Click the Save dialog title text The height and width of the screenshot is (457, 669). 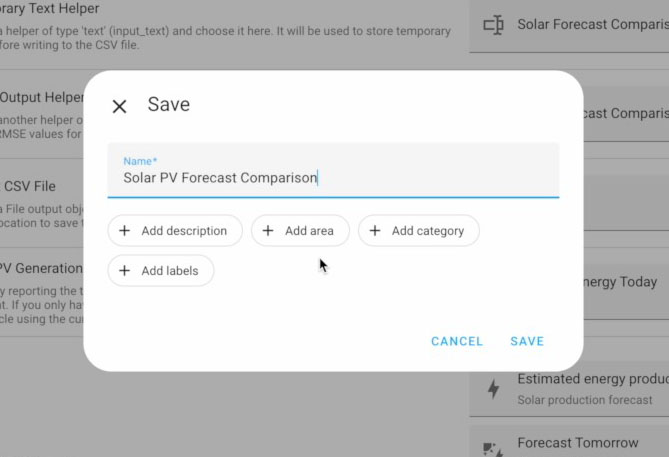(169, 105)
